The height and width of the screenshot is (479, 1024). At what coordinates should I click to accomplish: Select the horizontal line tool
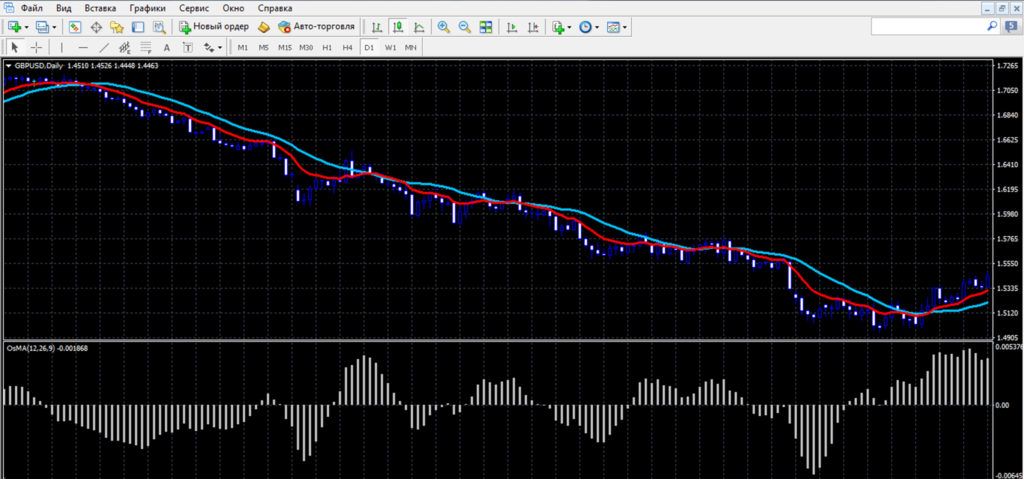click(x=83, y=47)
